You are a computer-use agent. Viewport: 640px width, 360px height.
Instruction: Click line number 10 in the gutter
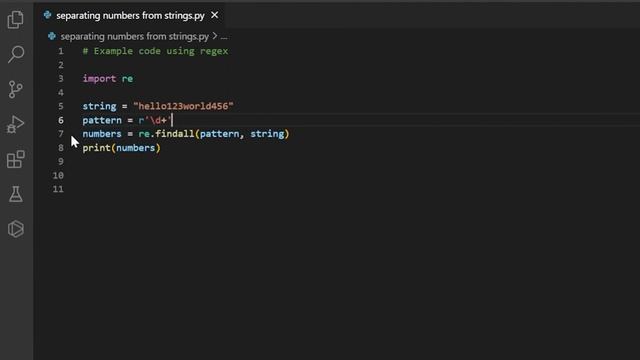(58, 175)
